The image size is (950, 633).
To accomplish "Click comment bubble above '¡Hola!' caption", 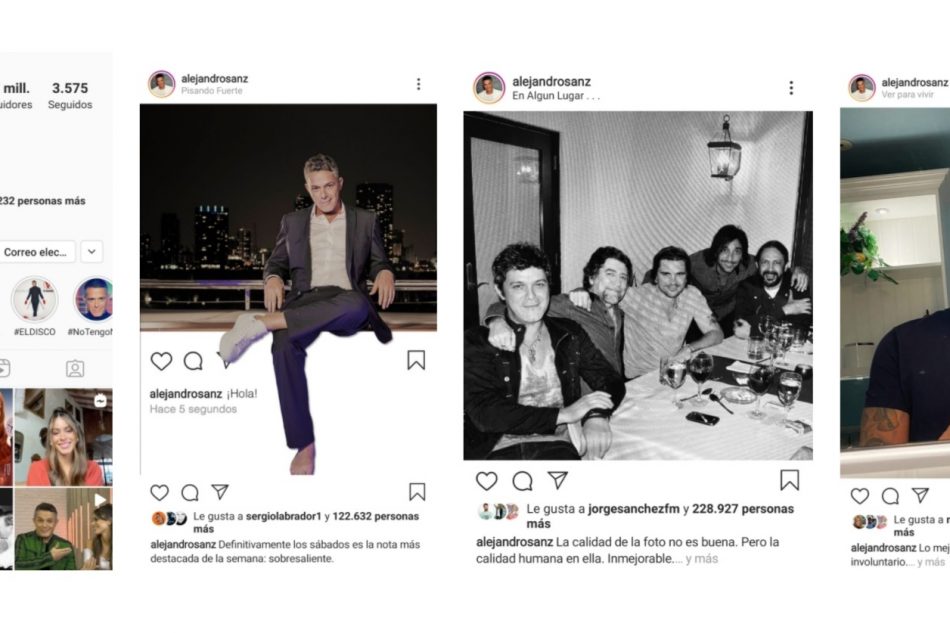I will click(x=193, y=361).
